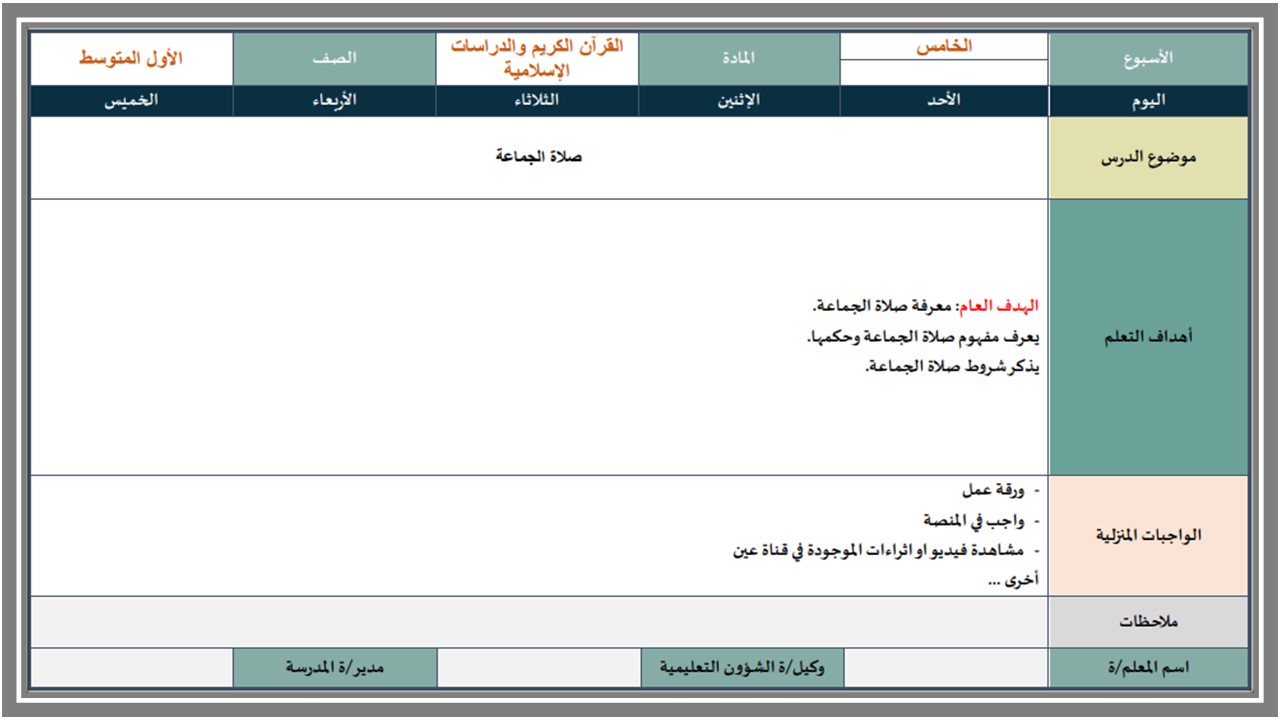
Task: Select the الخميس day column header
Action: click(132, 101)
